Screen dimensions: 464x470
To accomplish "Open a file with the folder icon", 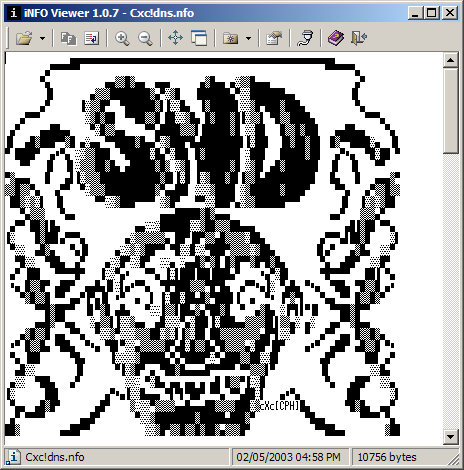I will [24, 38].
